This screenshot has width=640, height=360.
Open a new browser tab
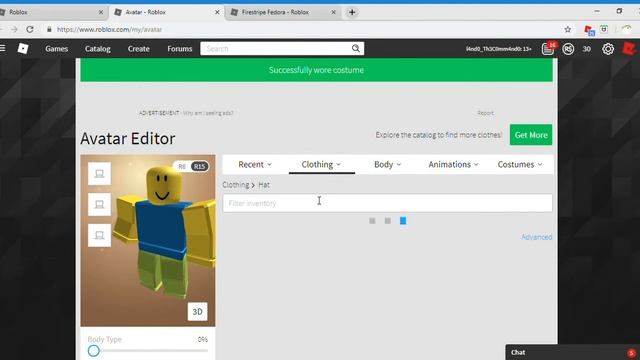click(352, 12)
